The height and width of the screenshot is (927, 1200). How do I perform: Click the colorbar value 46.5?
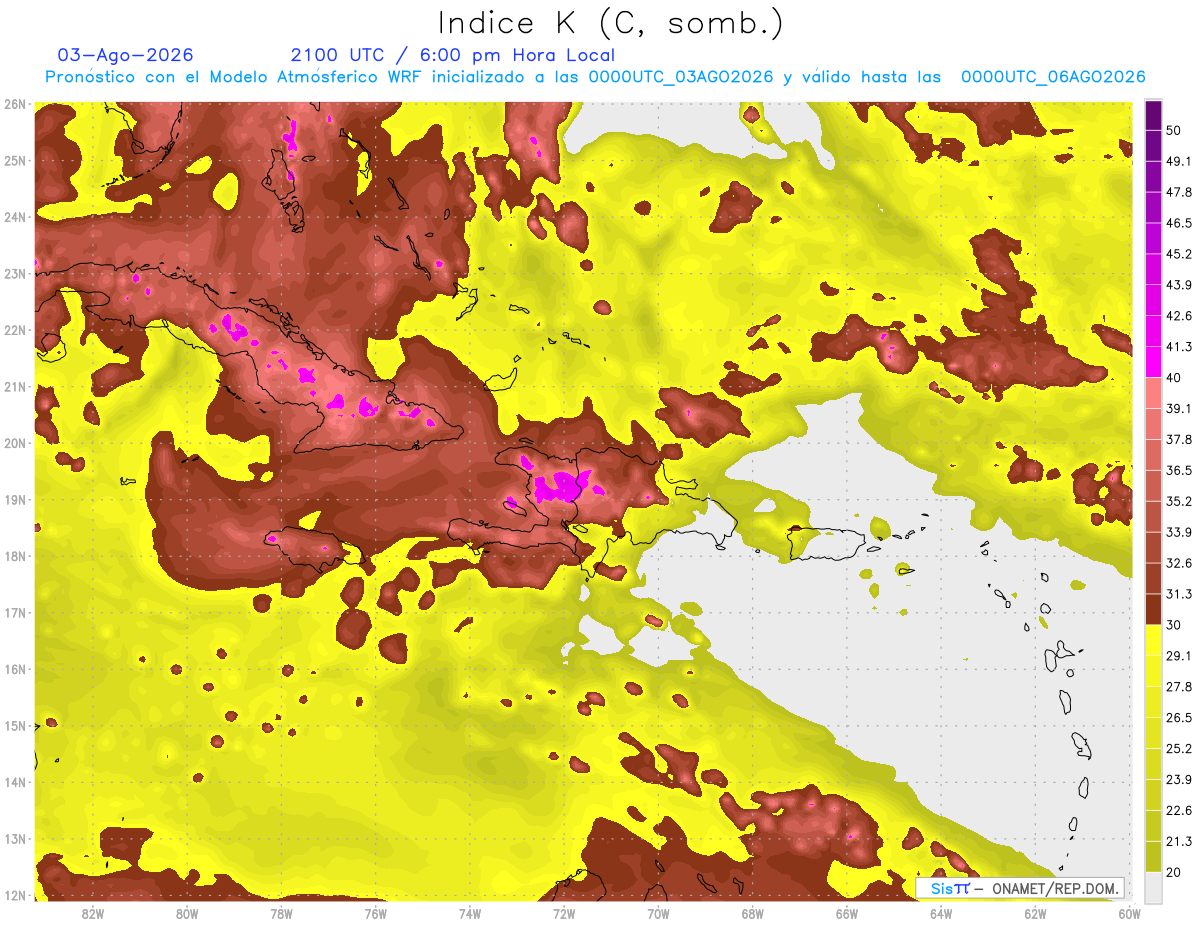[1179, 223]
